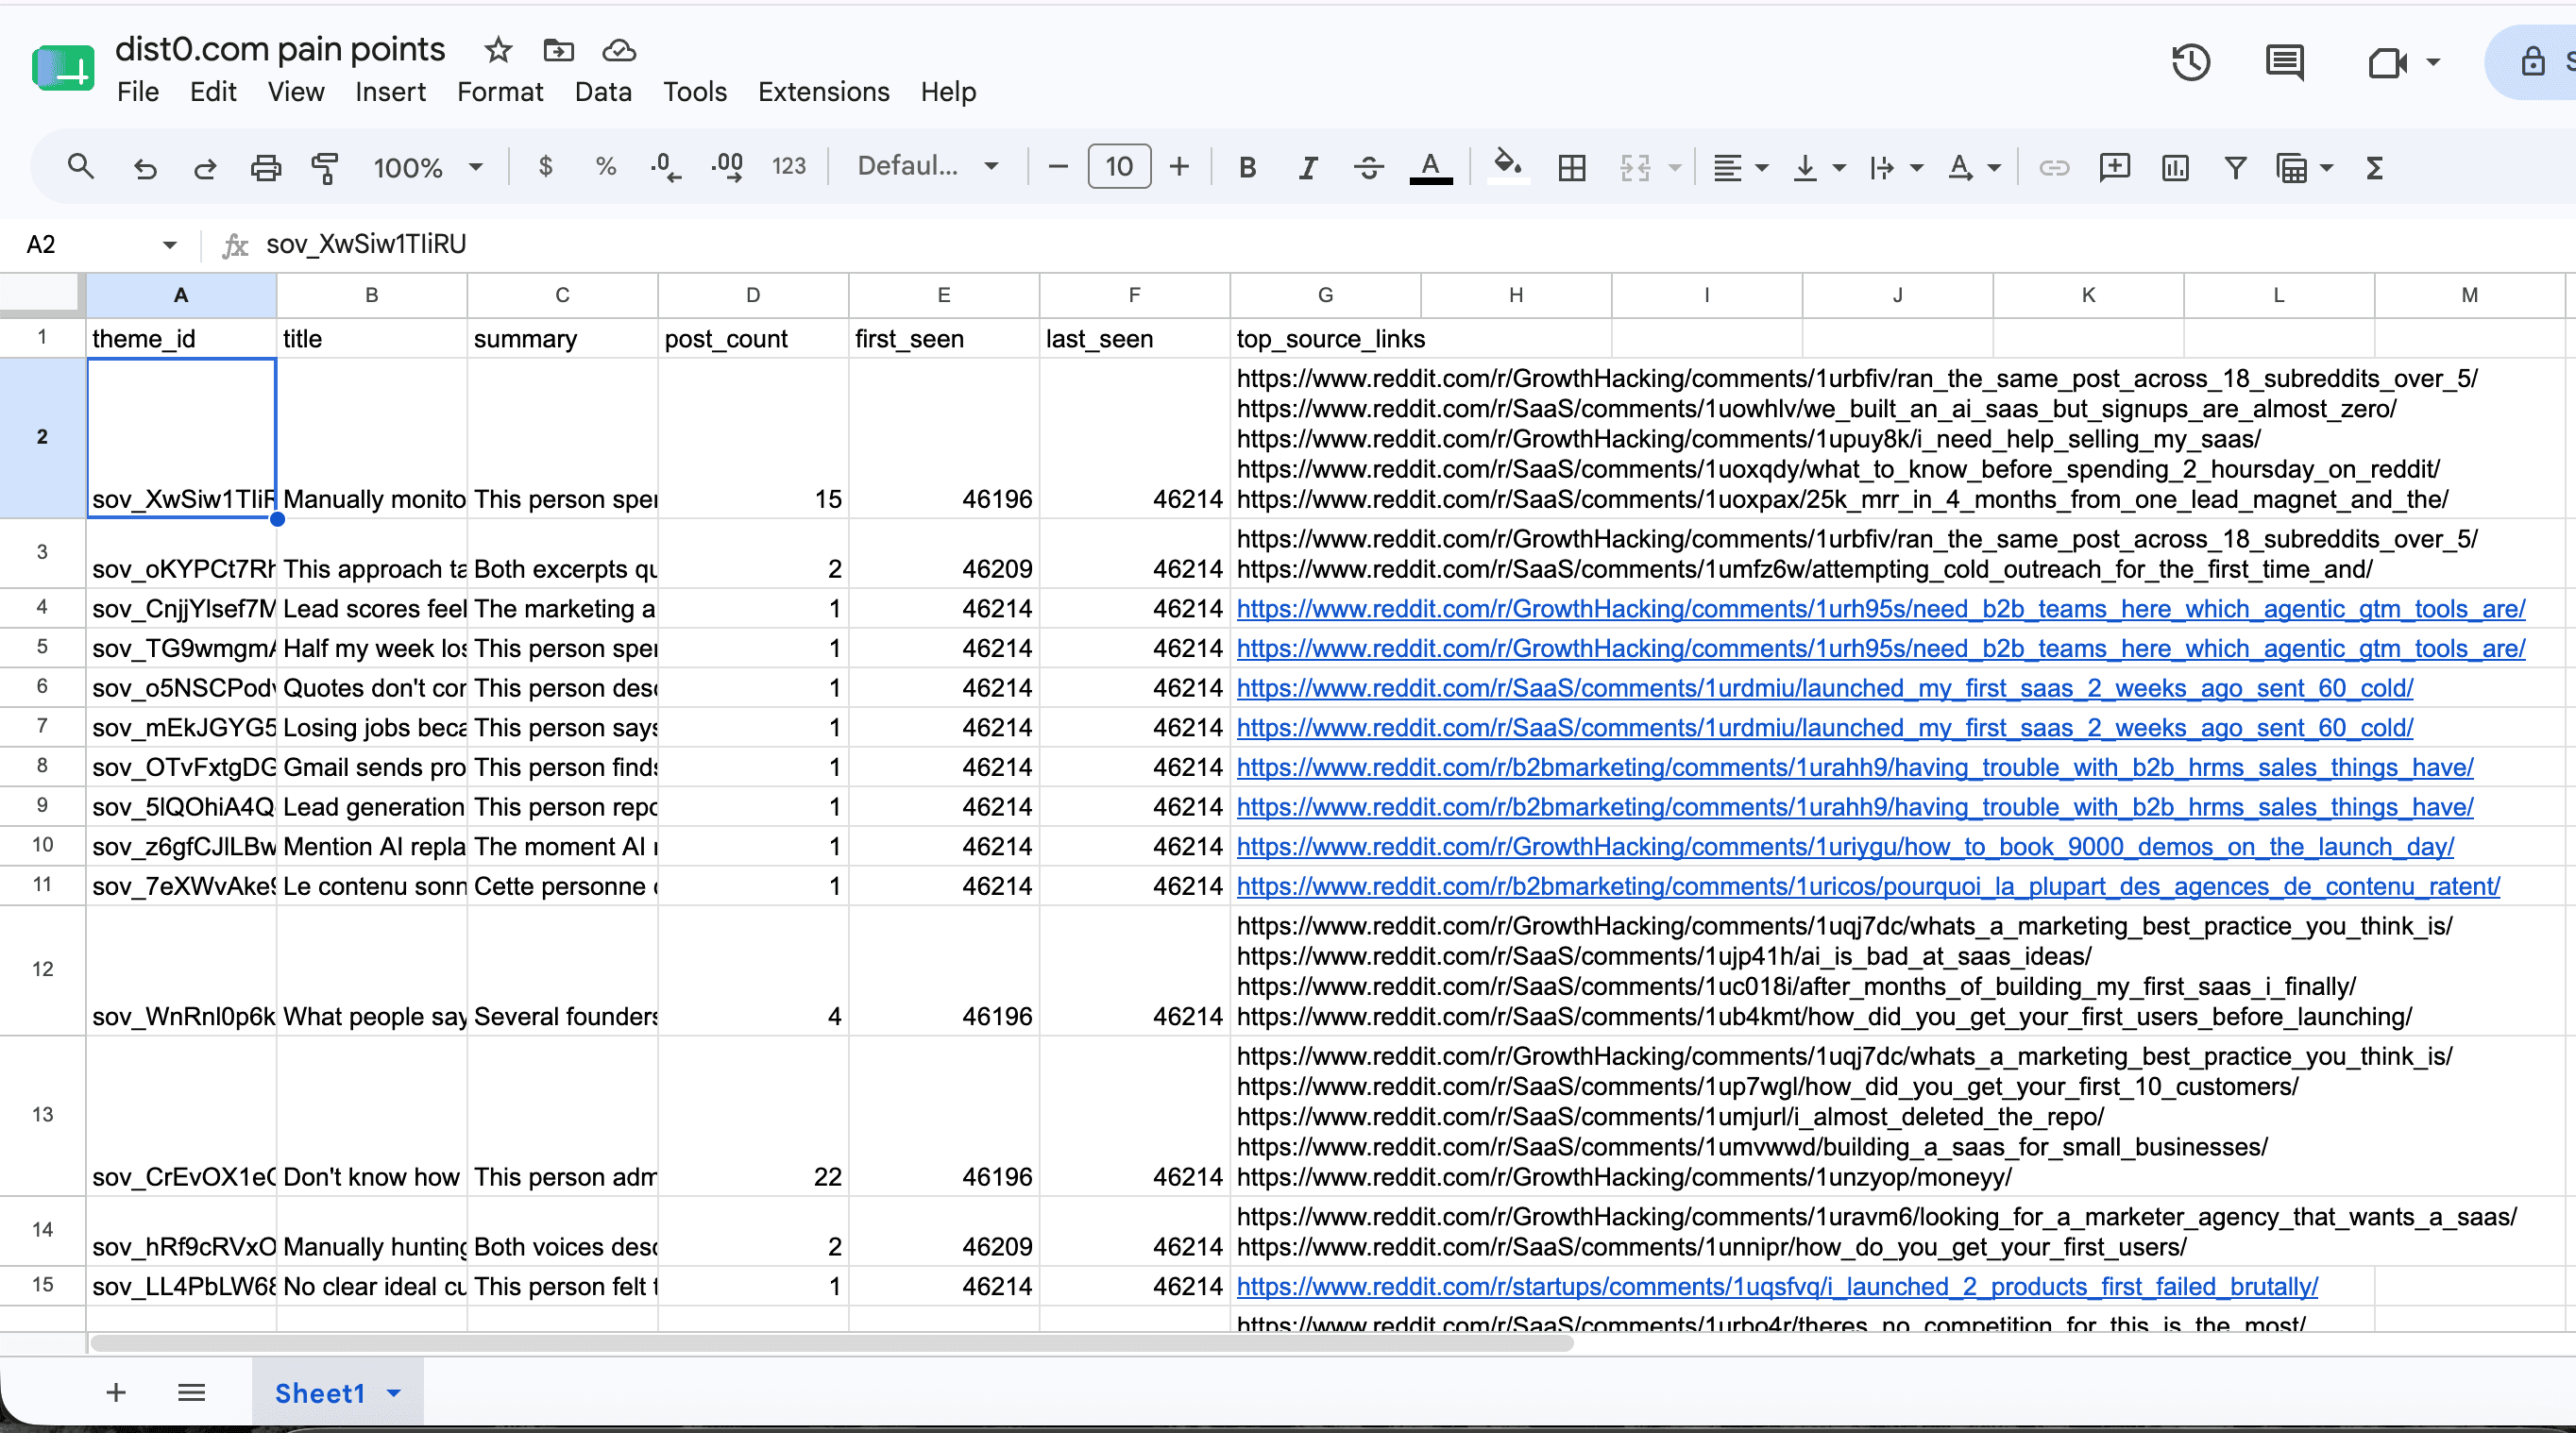The height and width of the screenshot is (1433, 2576).
Task: Open Sheet1 tab options arrow
Action: click(394, 1392)
